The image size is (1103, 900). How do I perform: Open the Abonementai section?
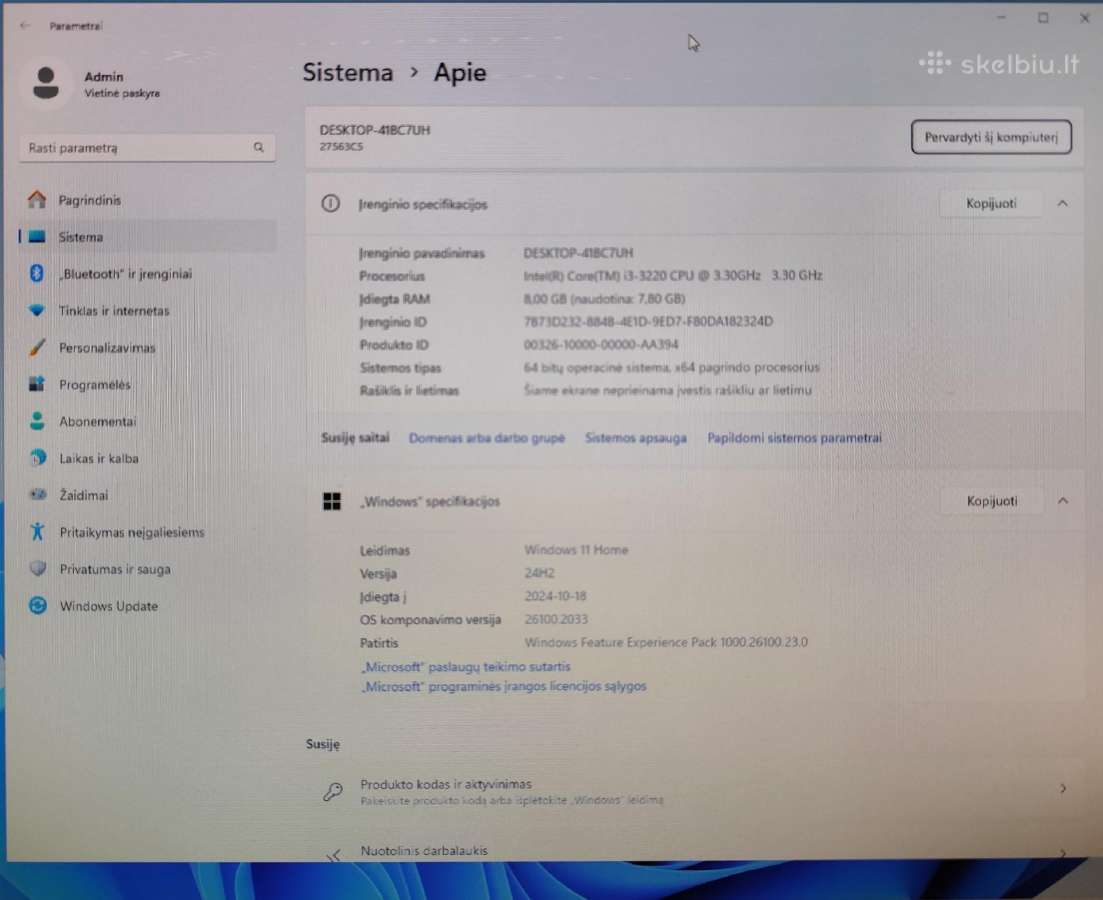click(x=148, y=422)
